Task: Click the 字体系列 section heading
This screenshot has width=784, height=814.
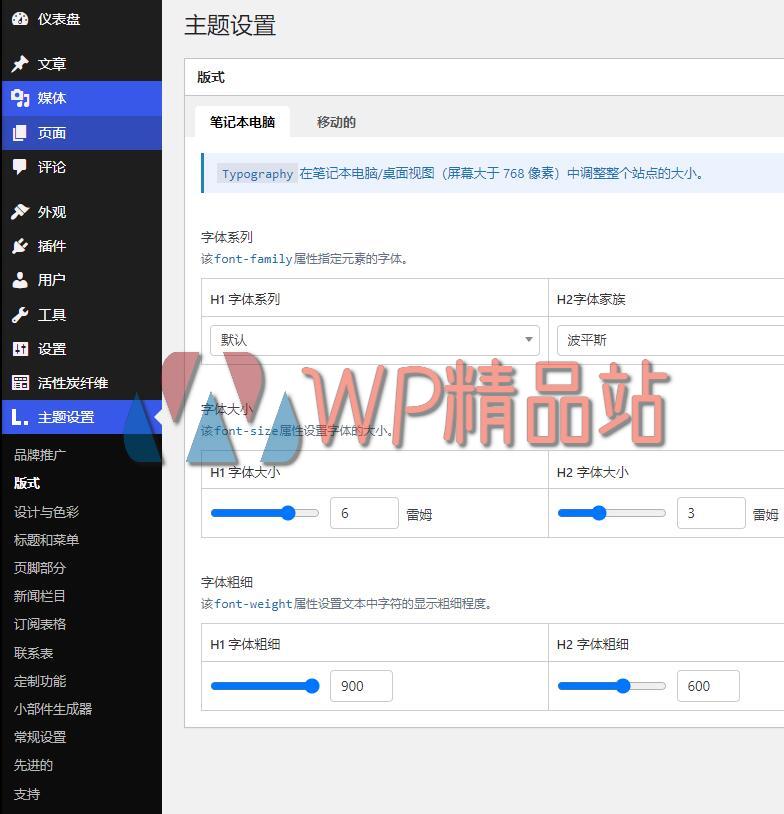Action: coord(227,237)
